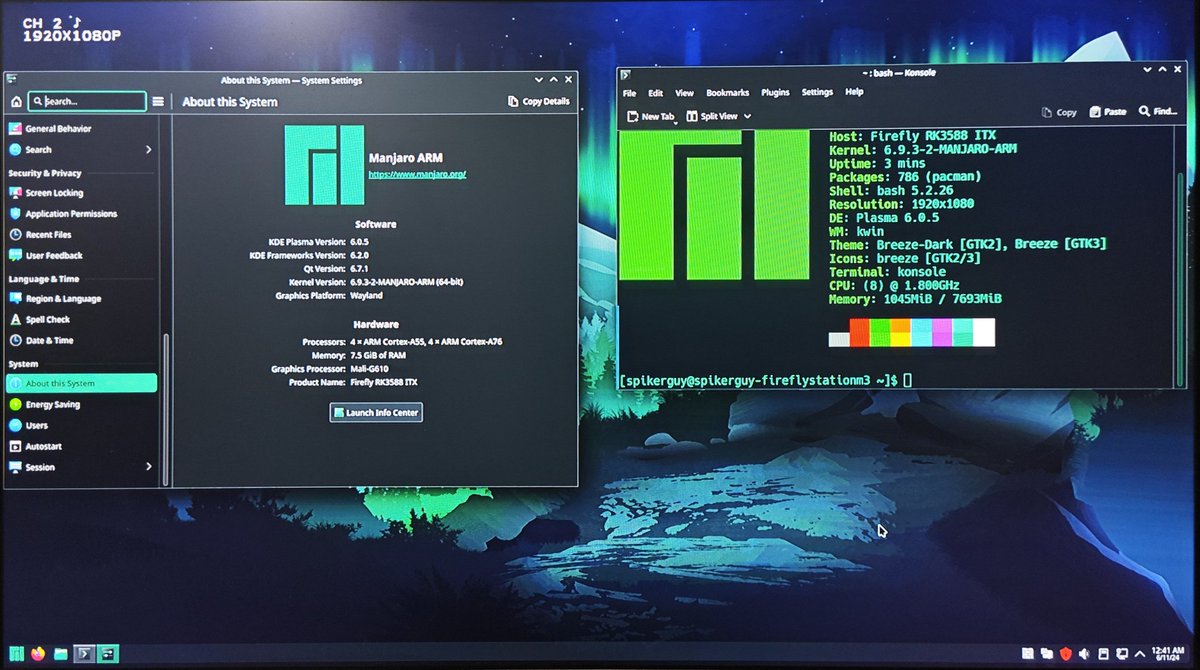Expand the Split View dropdown arrow

click(747, 116)
